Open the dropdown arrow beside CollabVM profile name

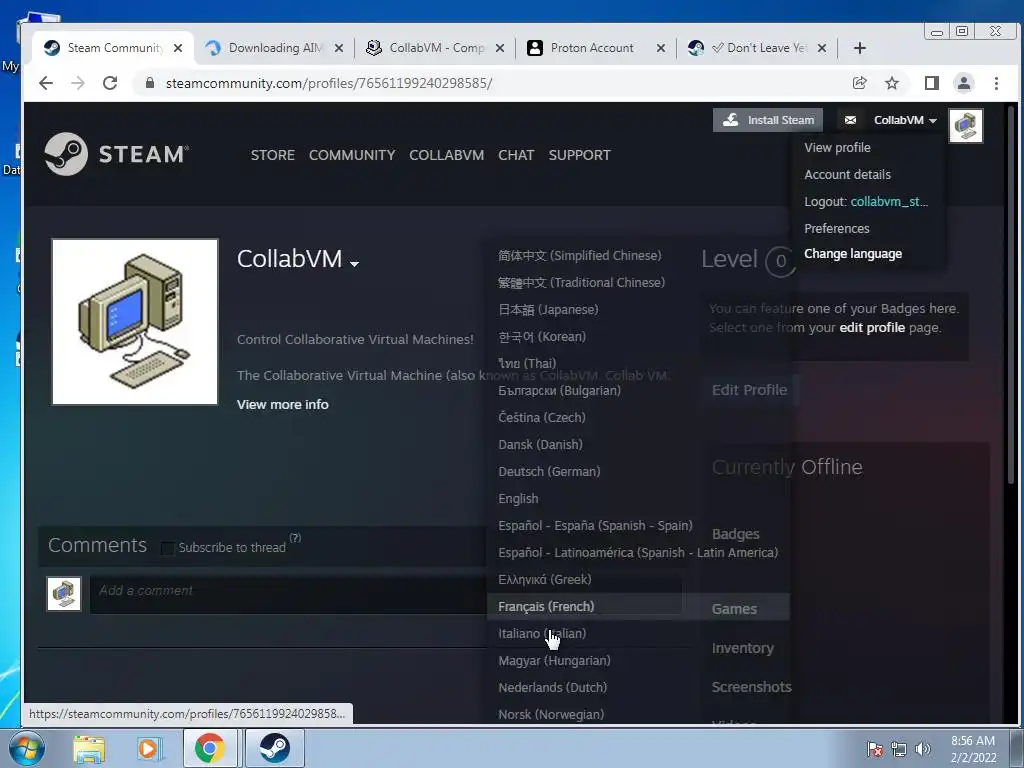click(354, 263)
